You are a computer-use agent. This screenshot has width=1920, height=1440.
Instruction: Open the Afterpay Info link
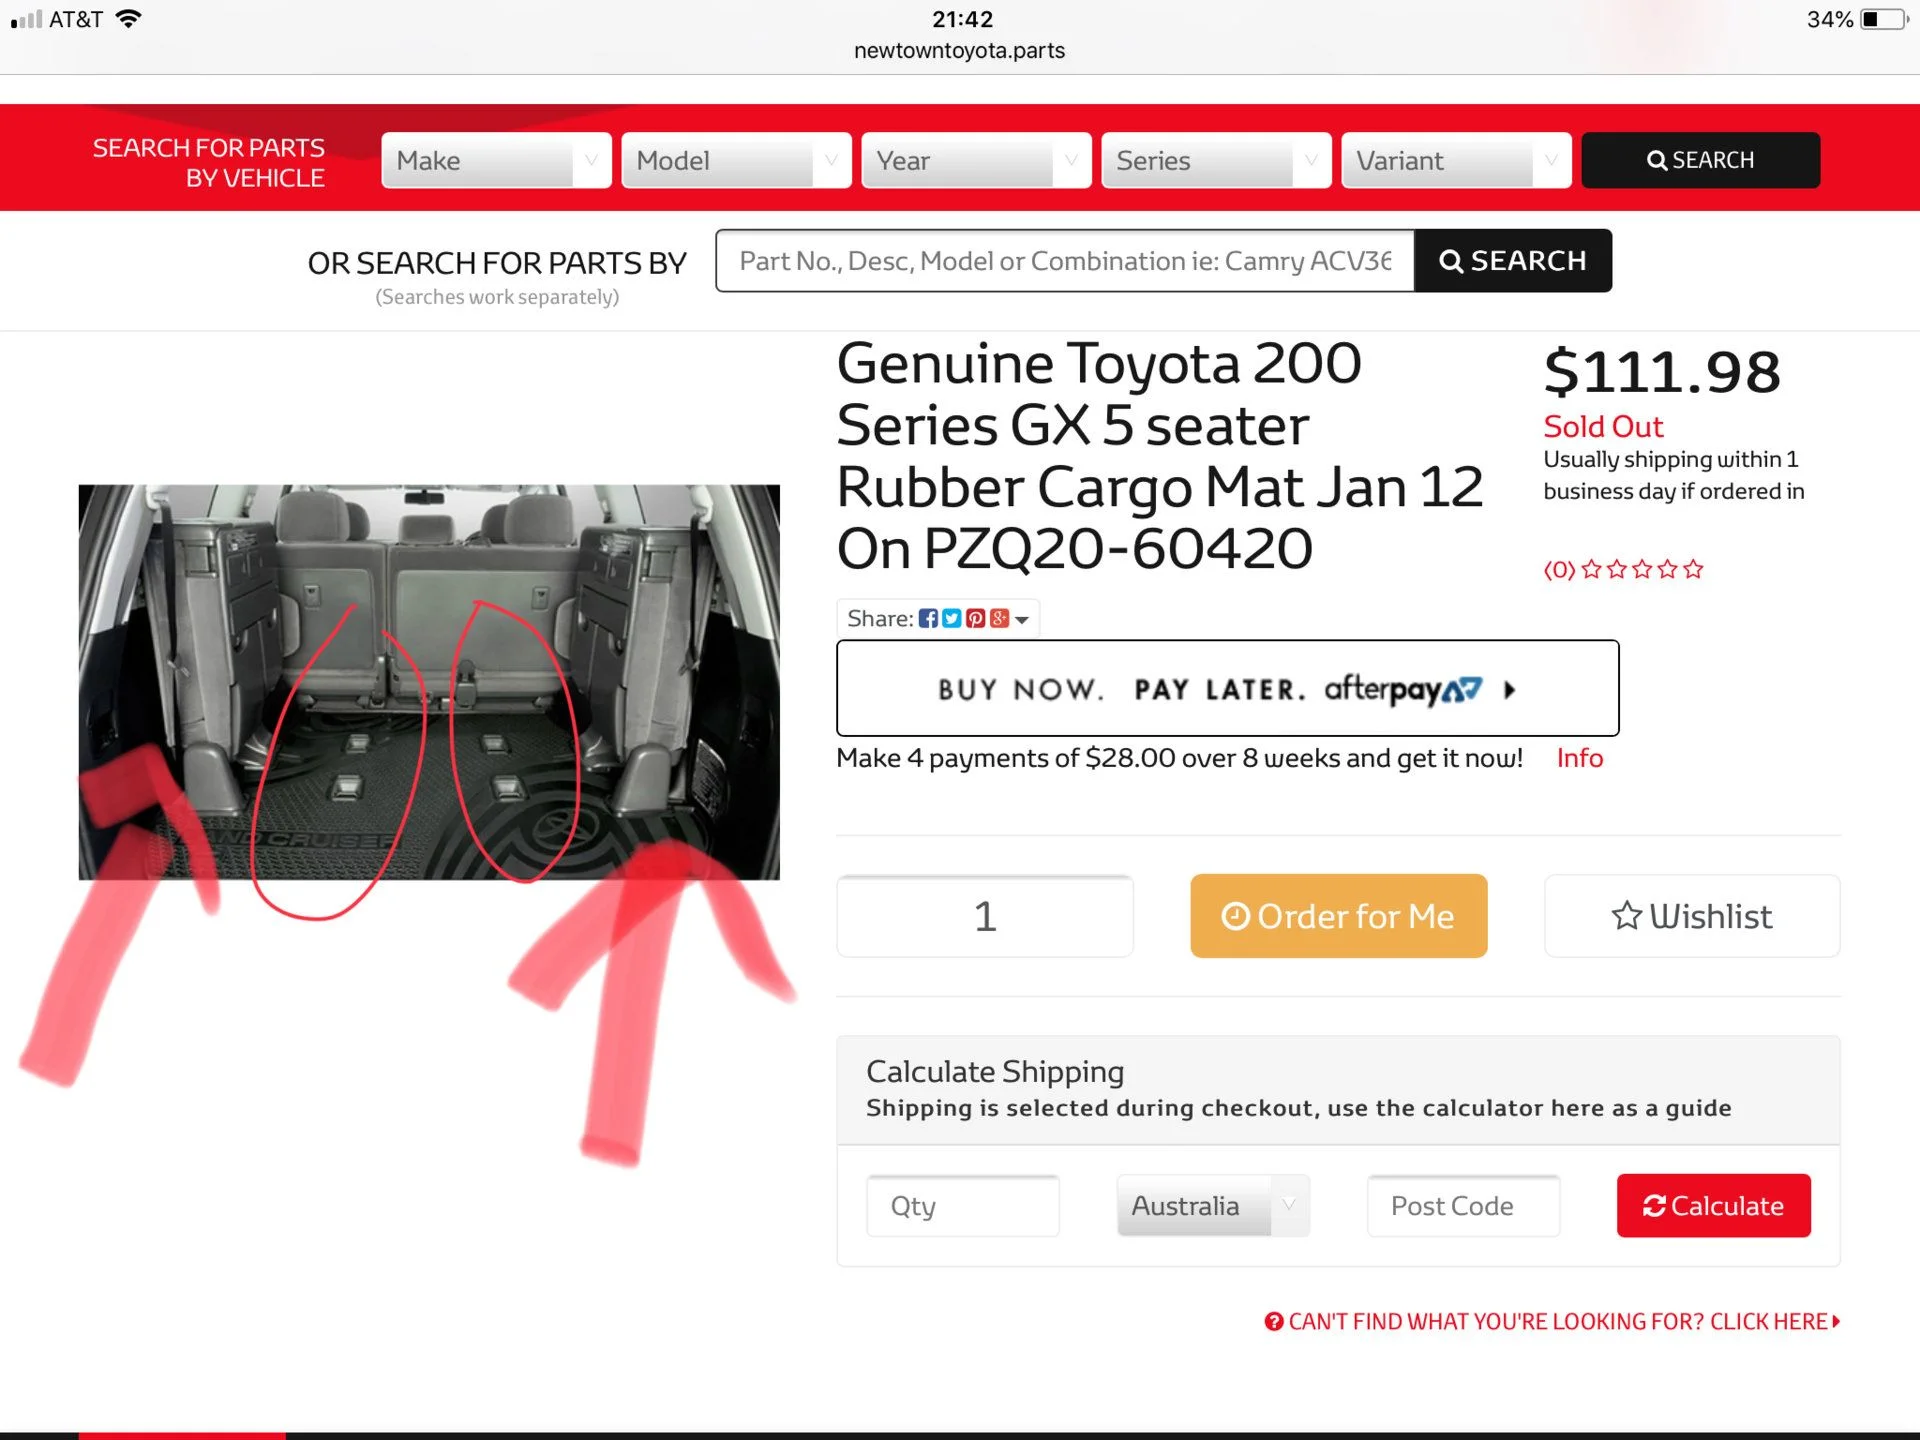click(x=1579, y=758)
